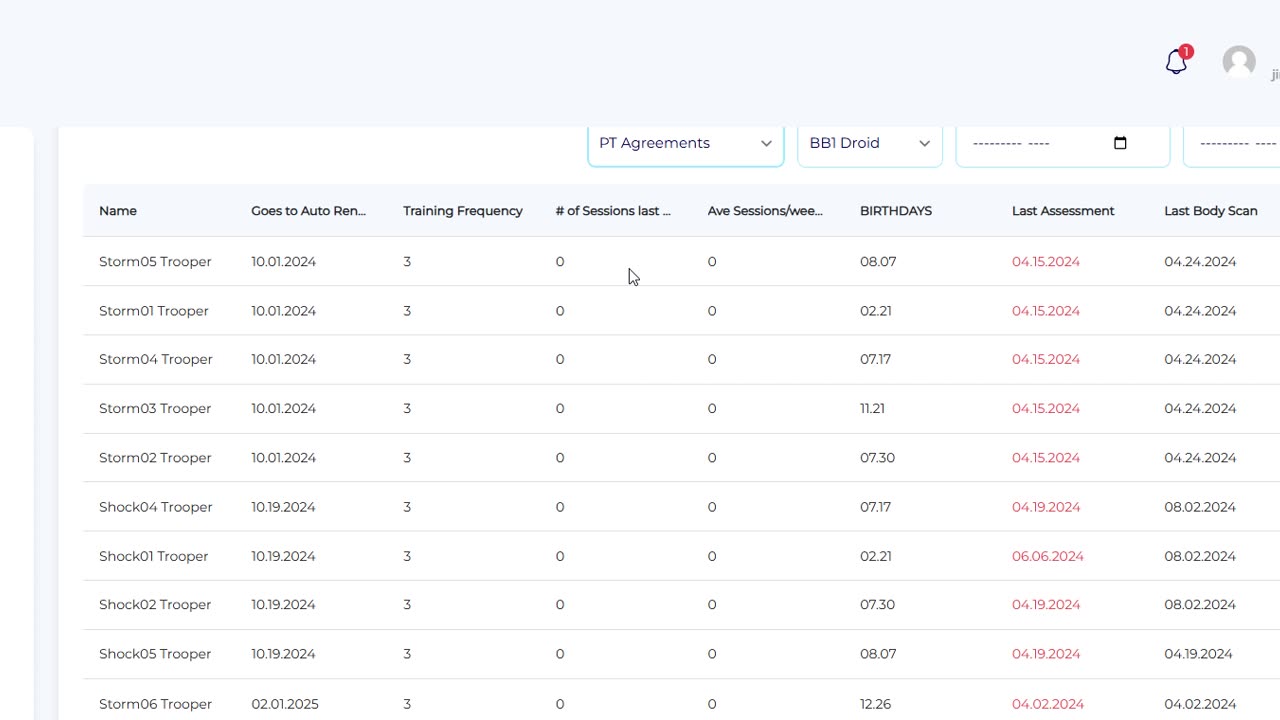Select the Storm02 Trooper row name
This screenshot has height=720, width=1280.
coord(155,458)
